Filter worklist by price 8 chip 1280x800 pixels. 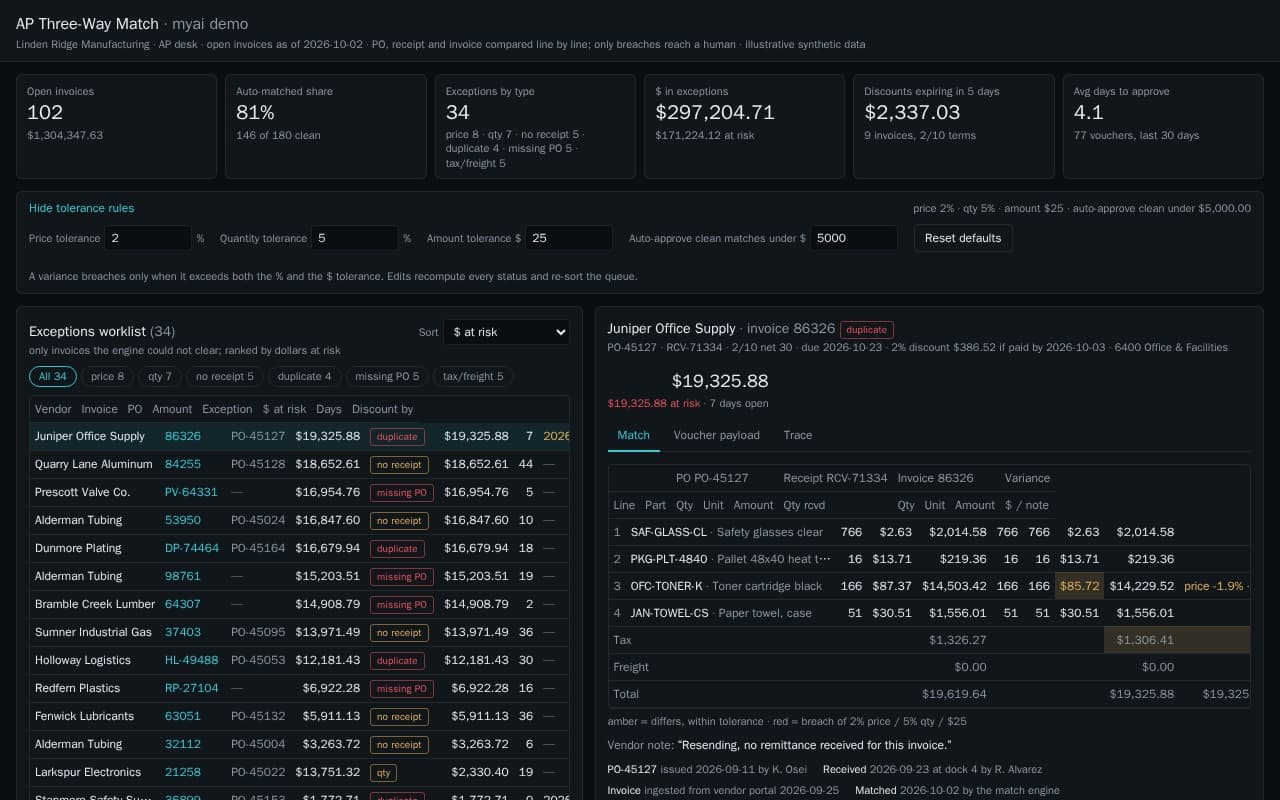(108, 376)
